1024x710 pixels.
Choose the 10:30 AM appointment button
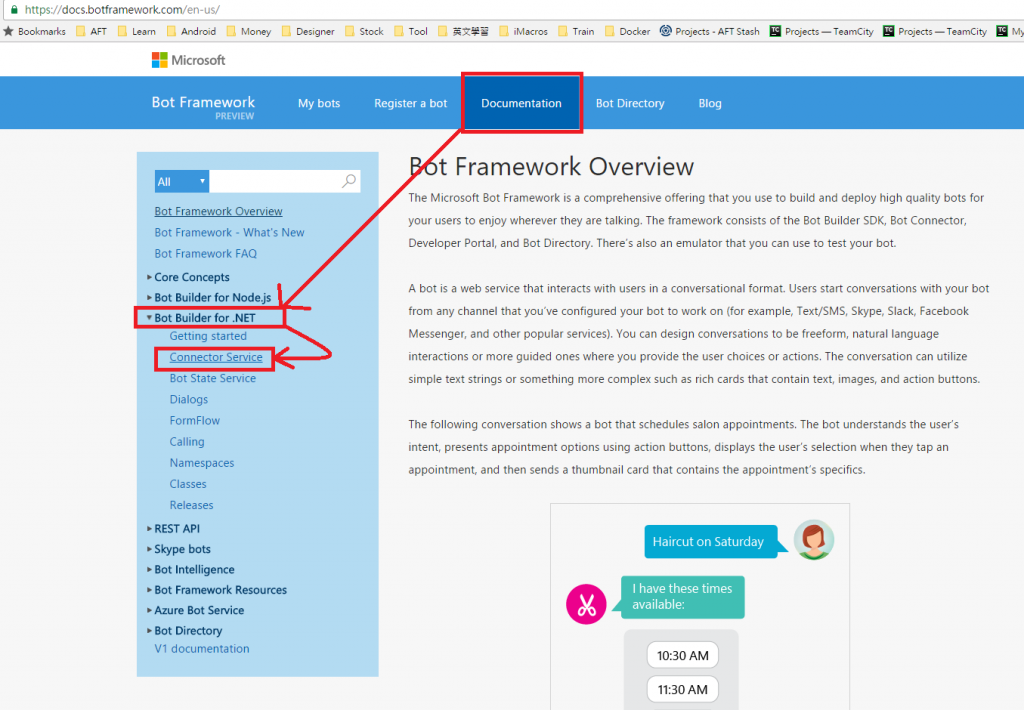[682, 655]
